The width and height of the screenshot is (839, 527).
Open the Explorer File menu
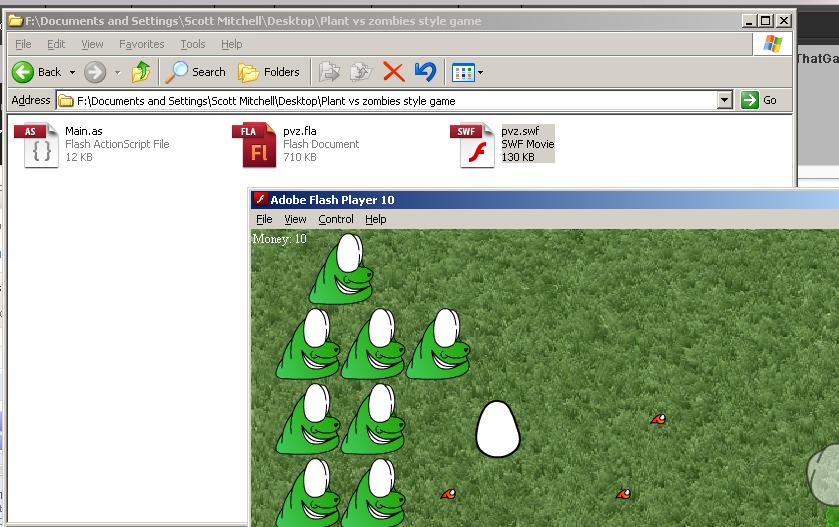(23, 44)
